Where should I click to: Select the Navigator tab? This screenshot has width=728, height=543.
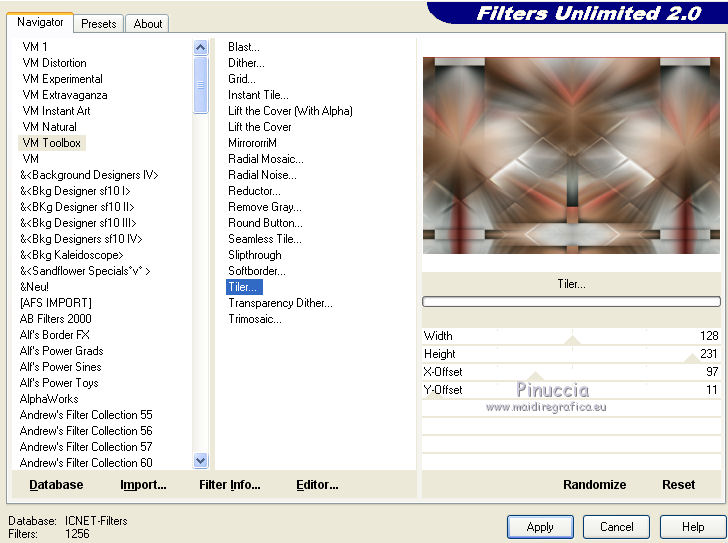click(40, 22)
